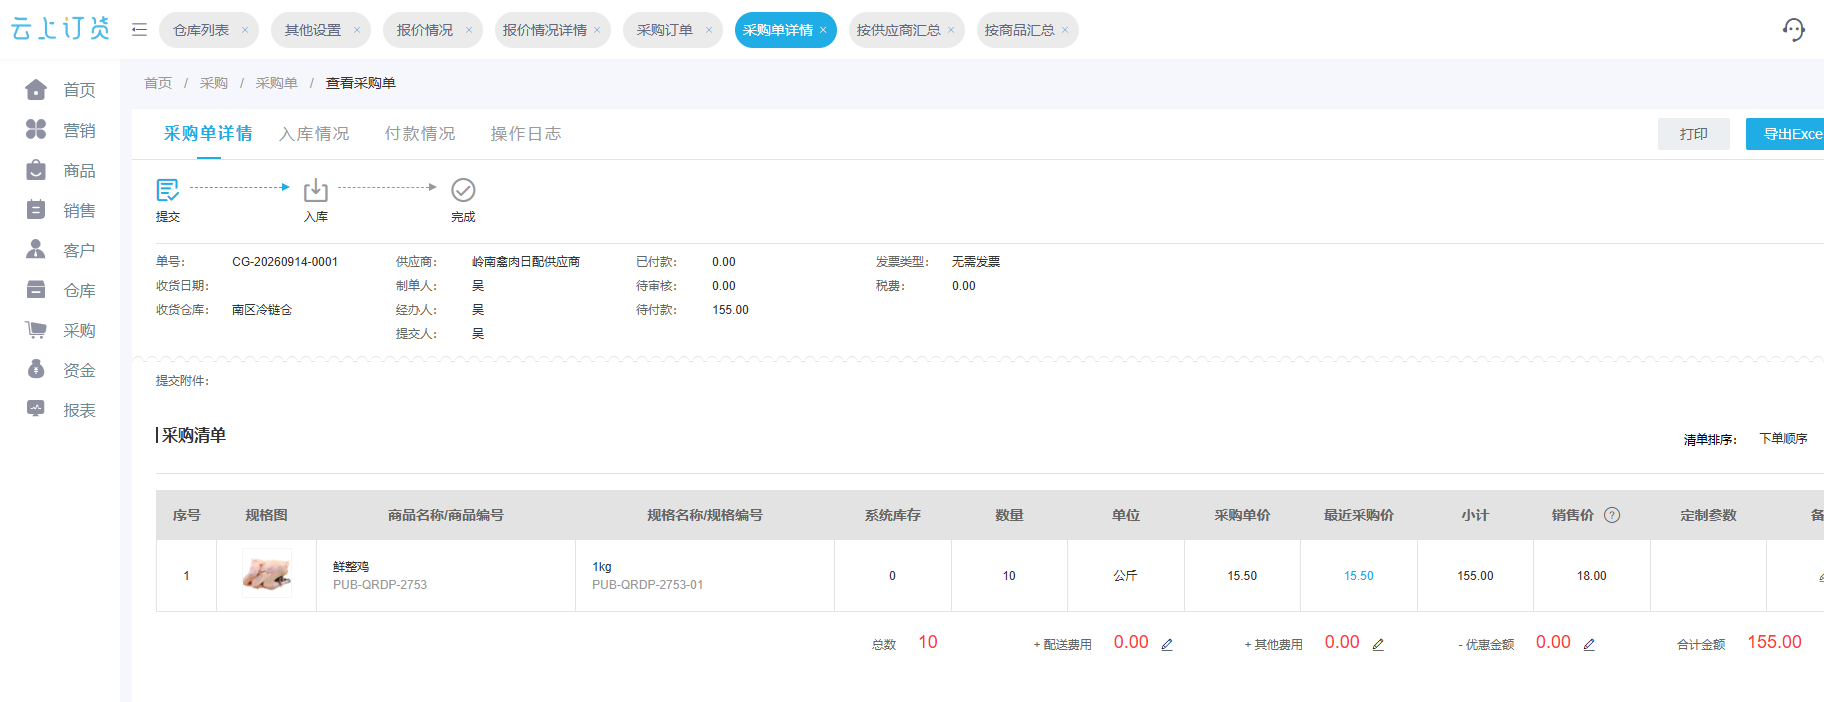
Task: Open 采购 purchasing module in sidebar
Action: [60, 330]
